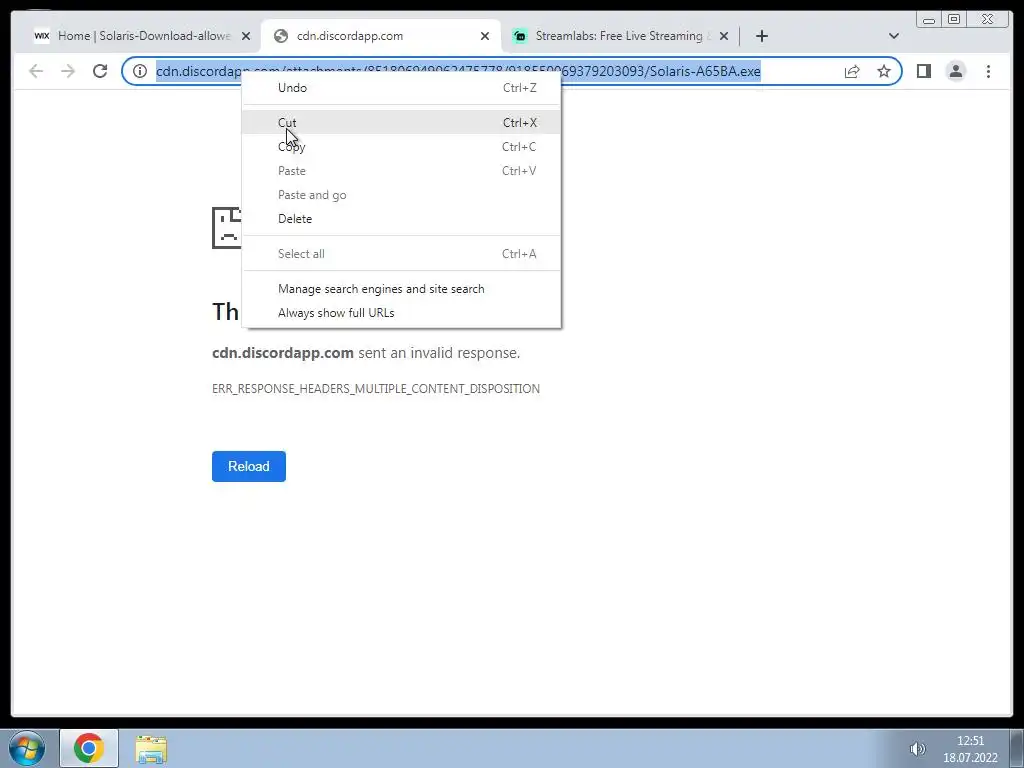Close the Solaris-Download Wix tab
Image resolution: width=1024 pixels, height=768 pixels.
(246, 36)
